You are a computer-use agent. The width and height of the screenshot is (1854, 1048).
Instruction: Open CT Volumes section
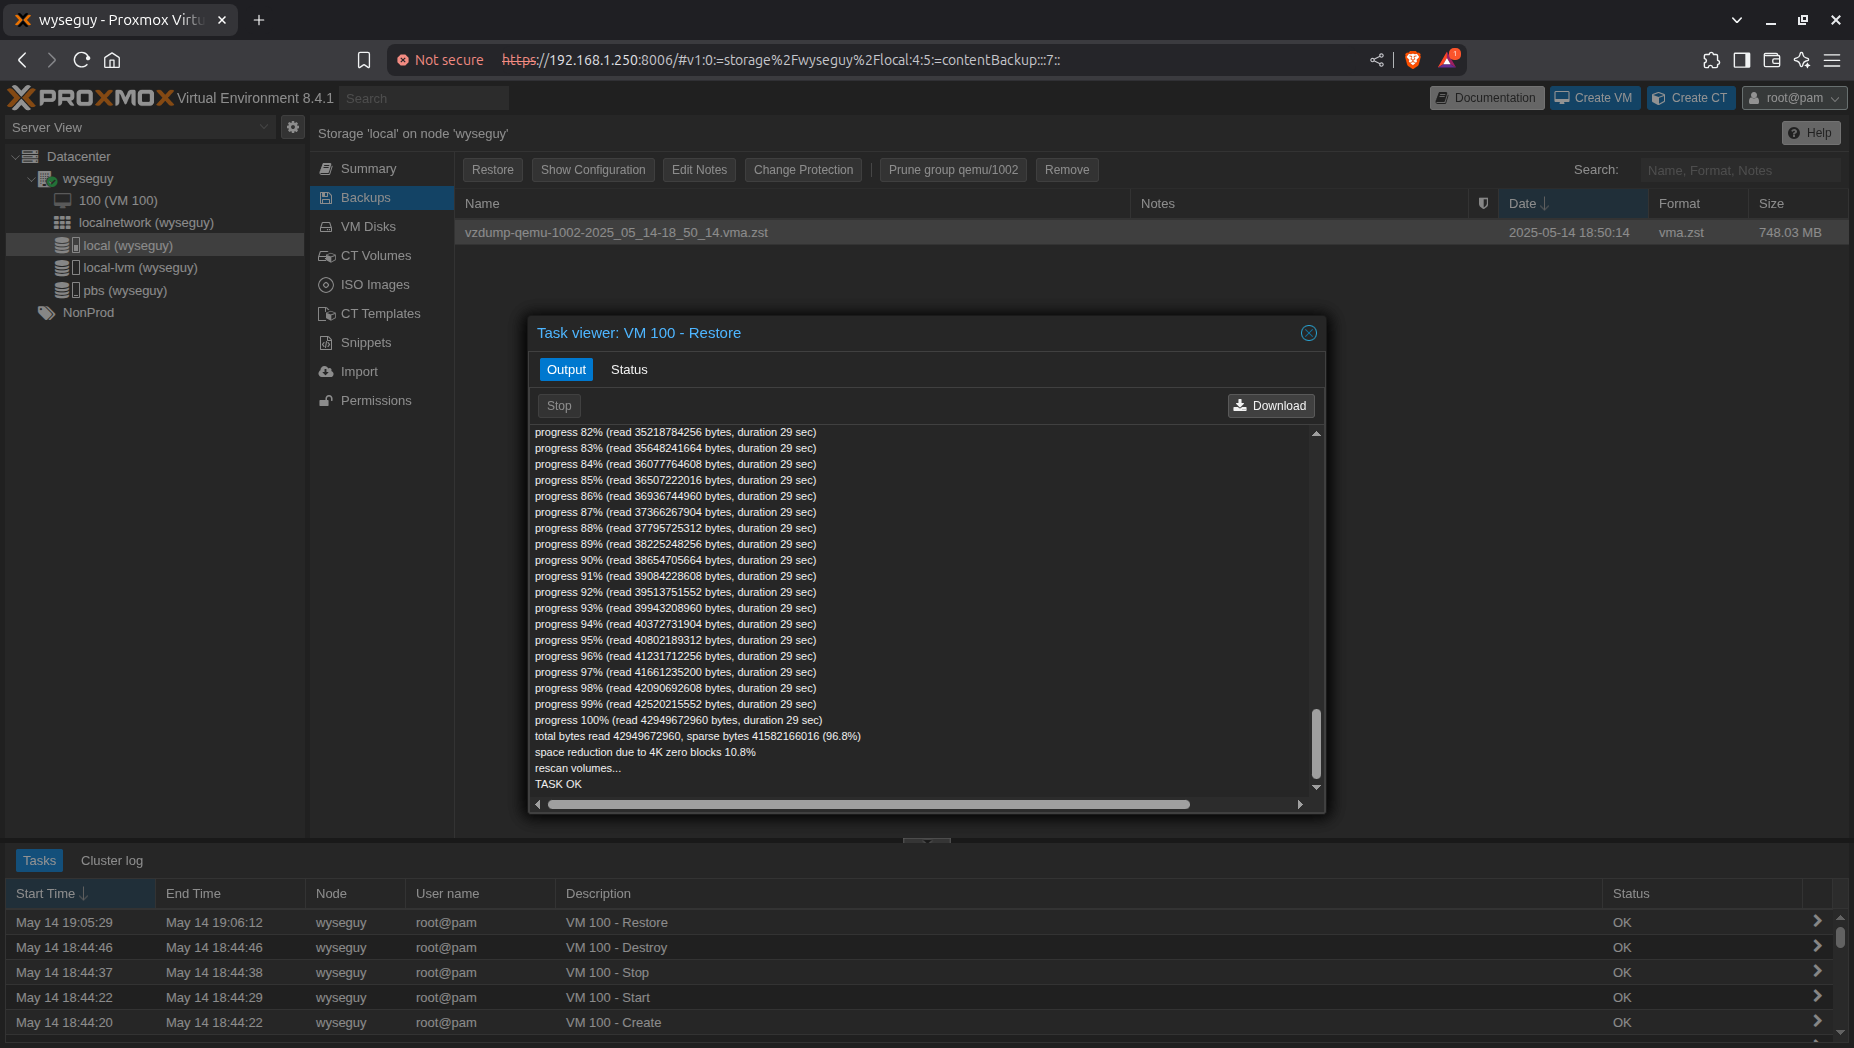(382, 256)
